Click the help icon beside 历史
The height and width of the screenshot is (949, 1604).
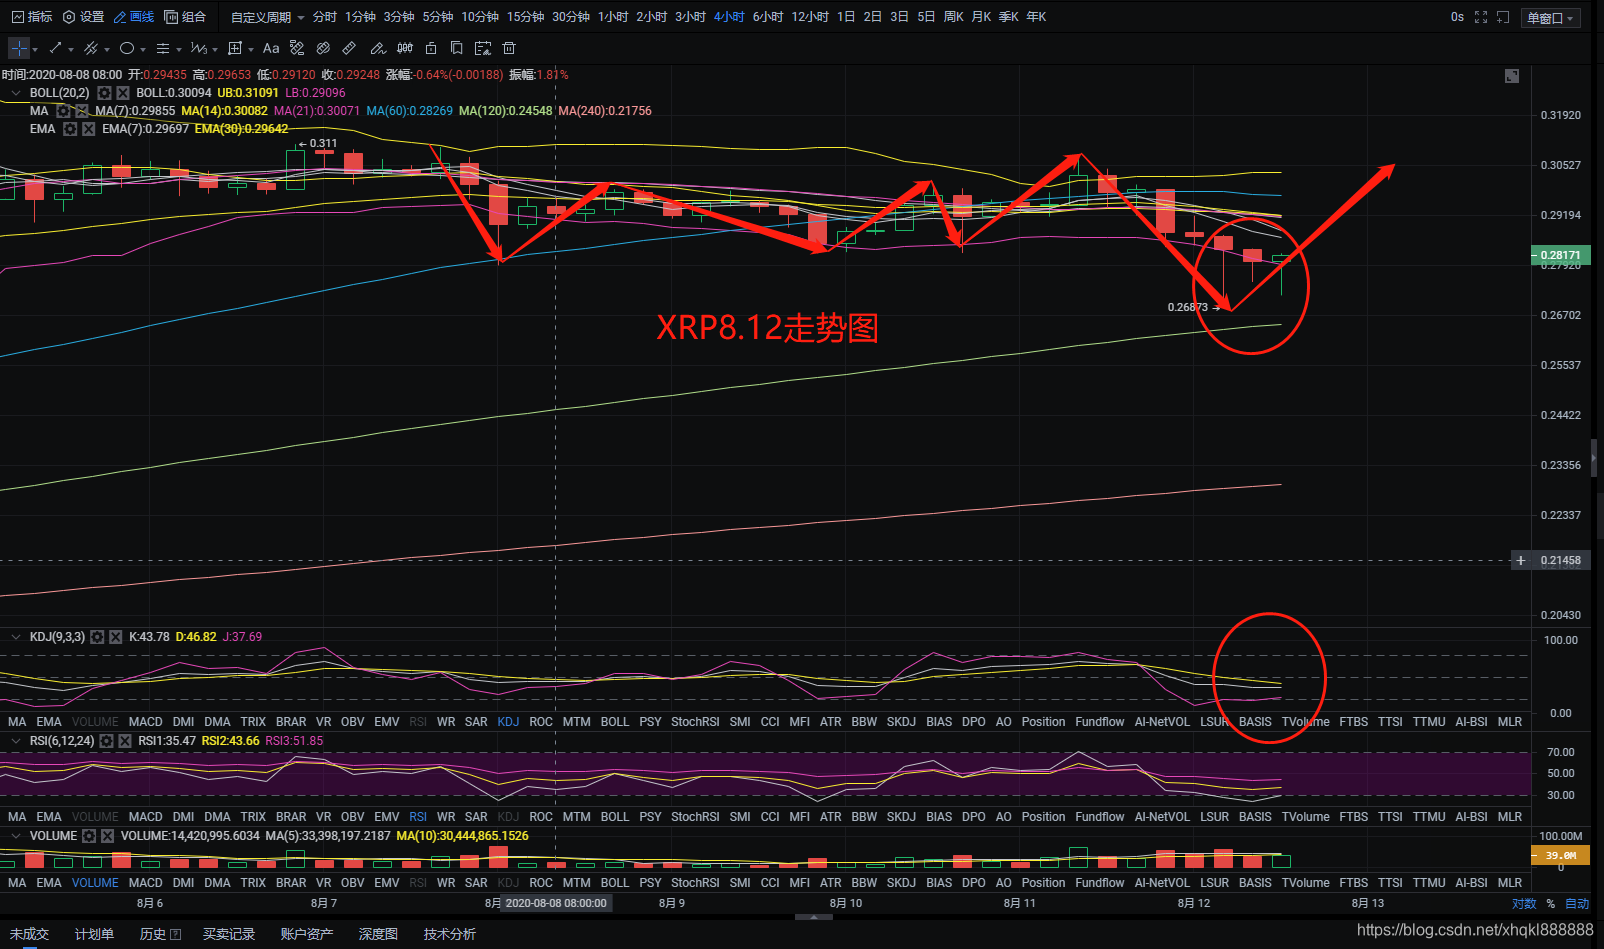pyautogui.click(x=176, y=934)
